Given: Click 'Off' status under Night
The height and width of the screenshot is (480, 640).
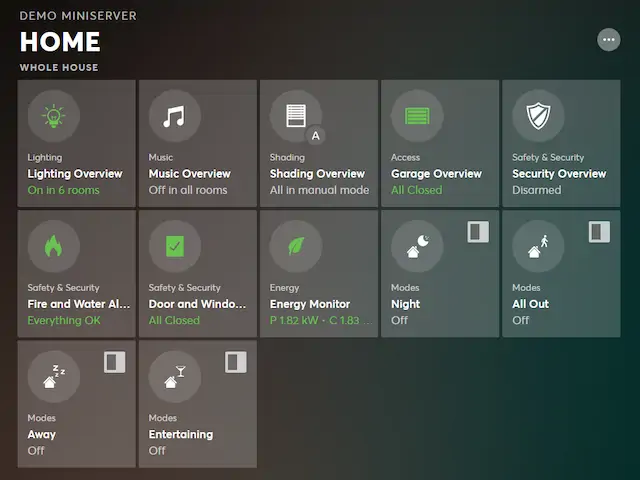Looking at the screenshot, I should pos(399,320).
